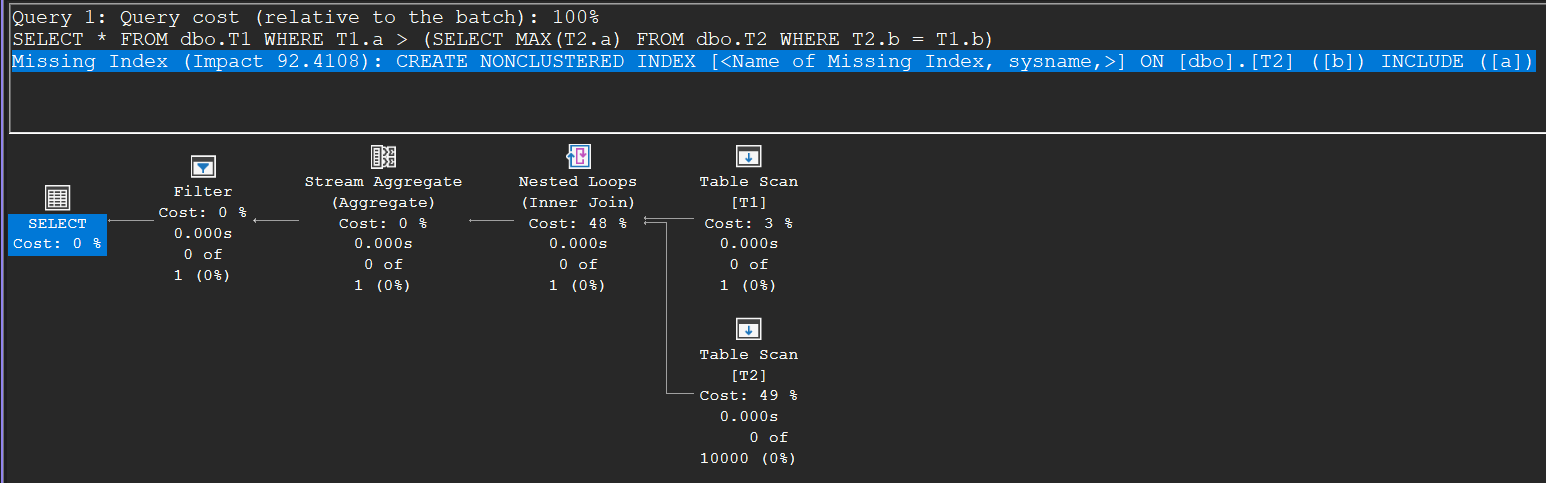The width and height of the screenshot is (1546, 483).
Task: Click the '(Inner Join)' sublabel
Action: coord(578,202)
